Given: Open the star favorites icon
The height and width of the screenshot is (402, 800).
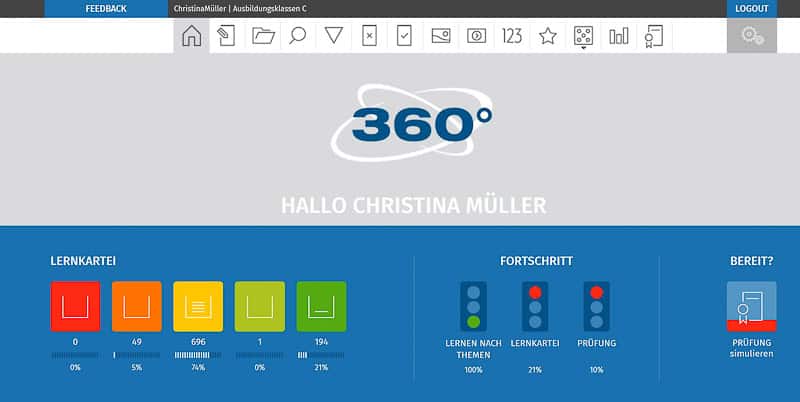Looking at the screenshot, I should tap(548, 36).
